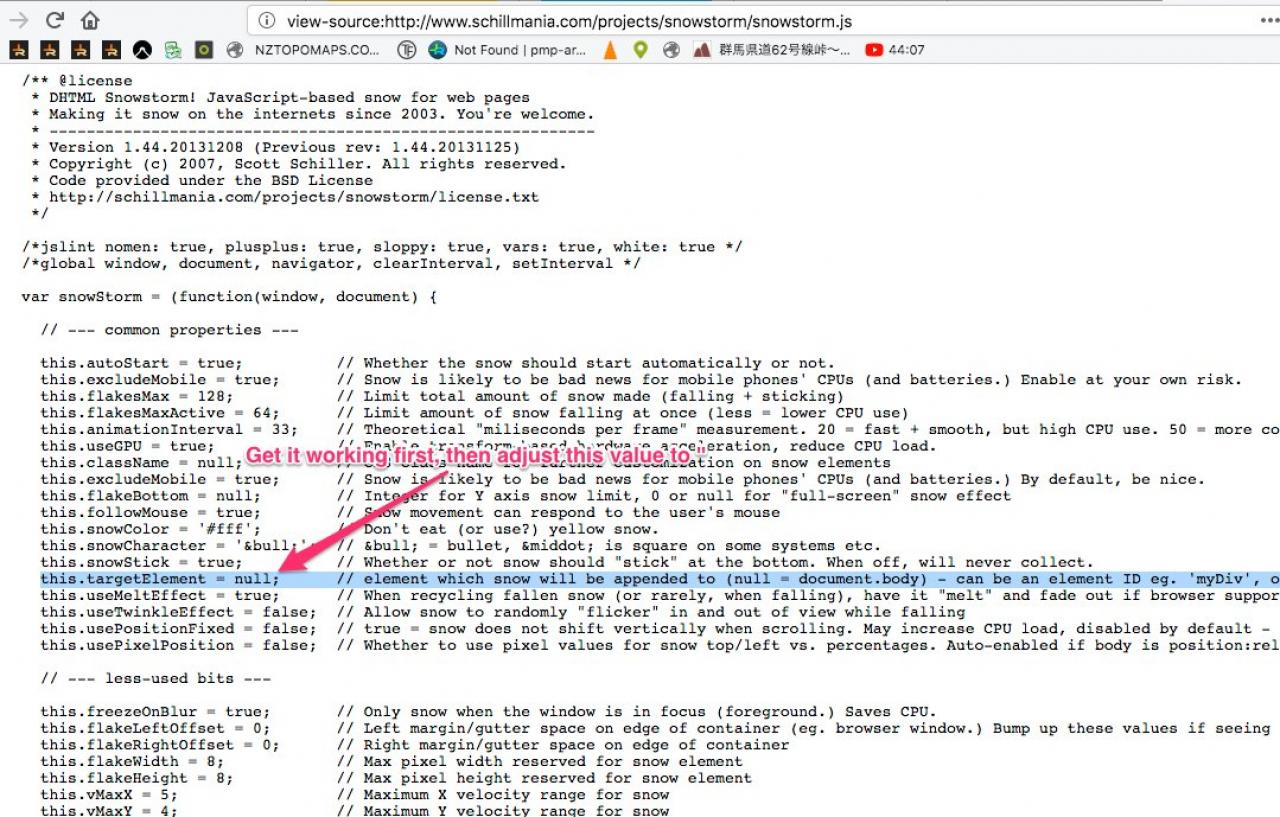Click the license.txt URL in the source comment
The height and width of the screenshot is (817, 1280).
294,197
